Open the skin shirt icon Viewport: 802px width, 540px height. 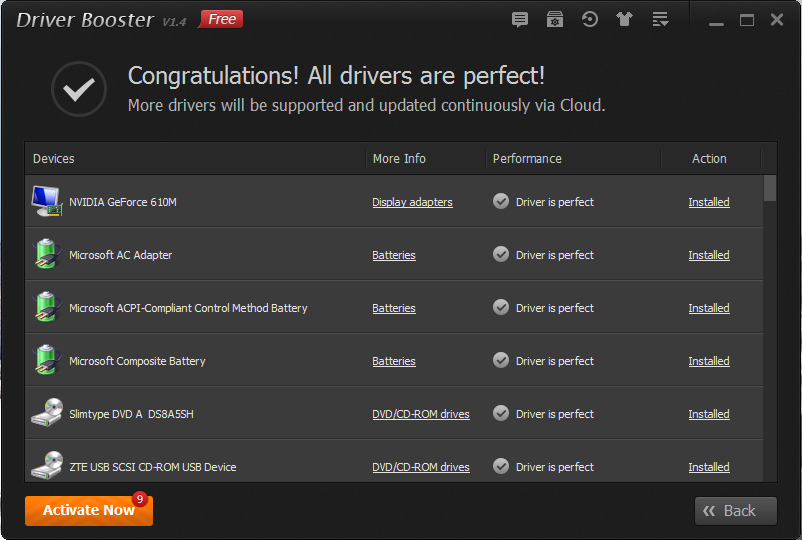tap(625, 19)
